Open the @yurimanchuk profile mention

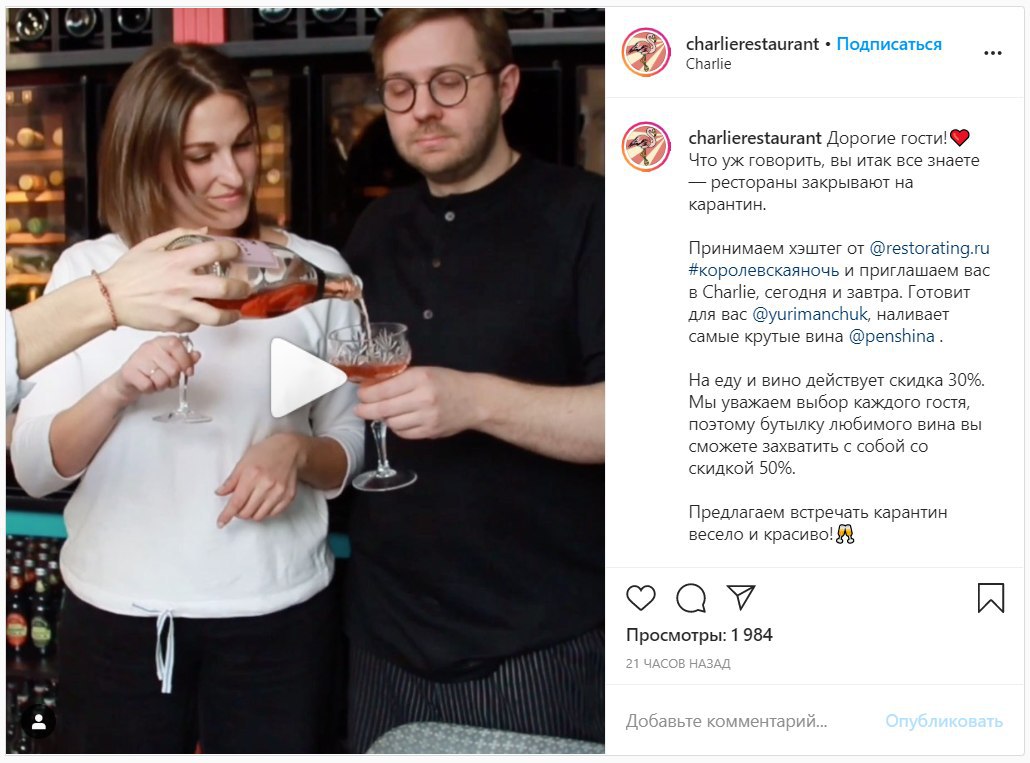pyautogui.click(x=810, y=315)
